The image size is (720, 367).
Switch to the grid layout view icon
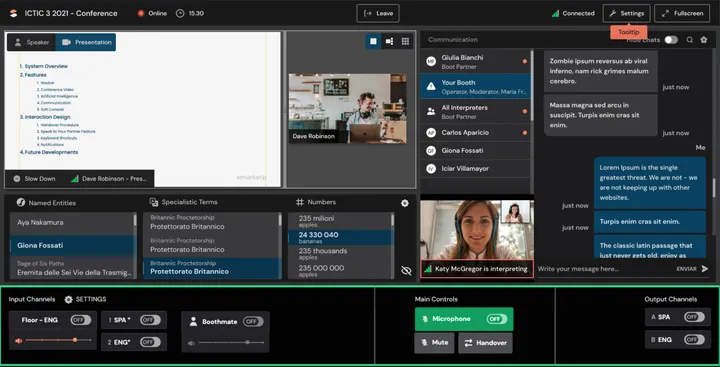pos(405,41)
